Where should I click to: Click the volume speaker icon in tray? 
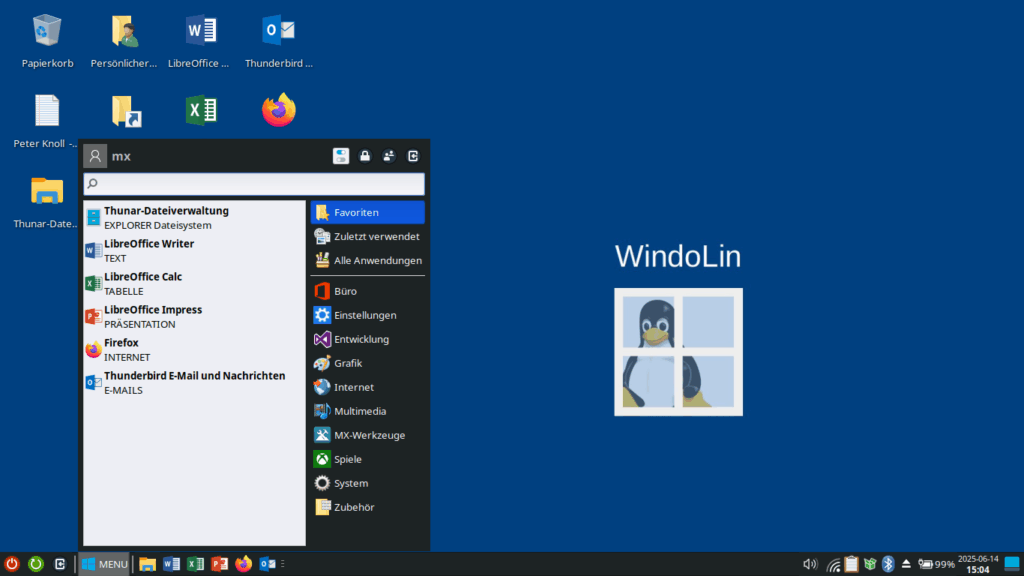(810, 564)
